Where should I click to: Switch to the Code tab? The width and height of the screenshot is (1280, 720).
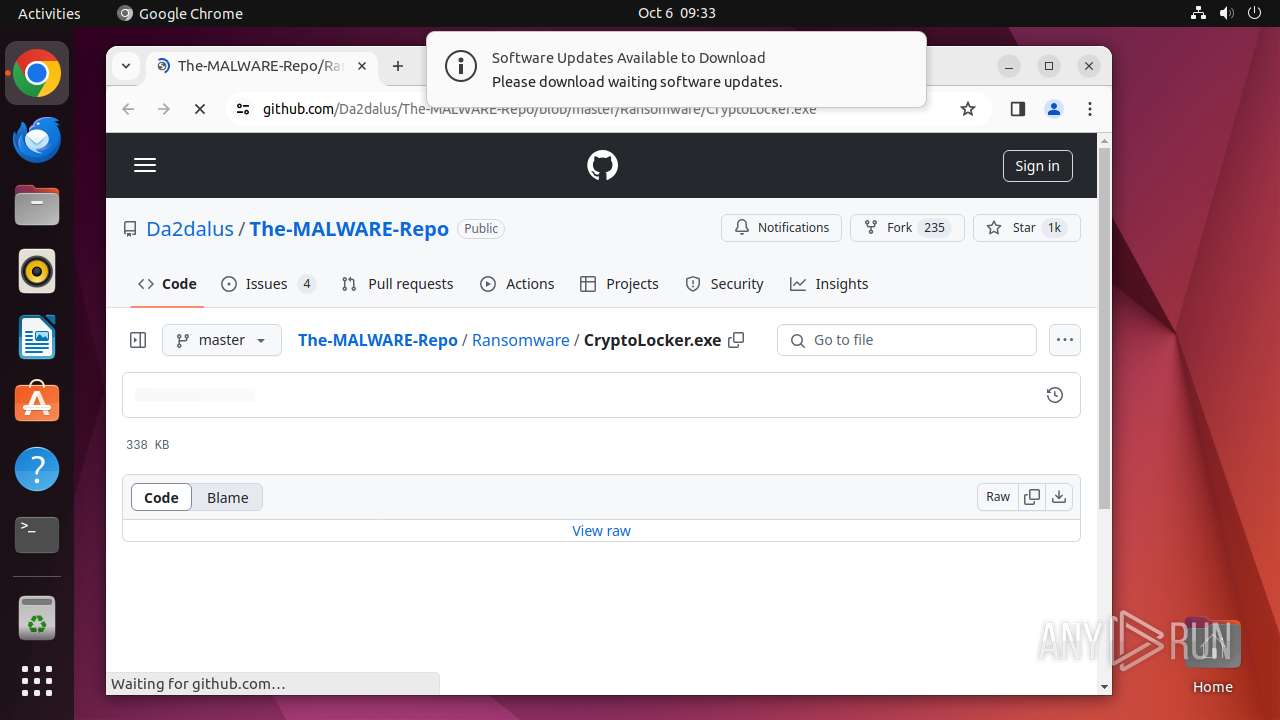point(167,284)
